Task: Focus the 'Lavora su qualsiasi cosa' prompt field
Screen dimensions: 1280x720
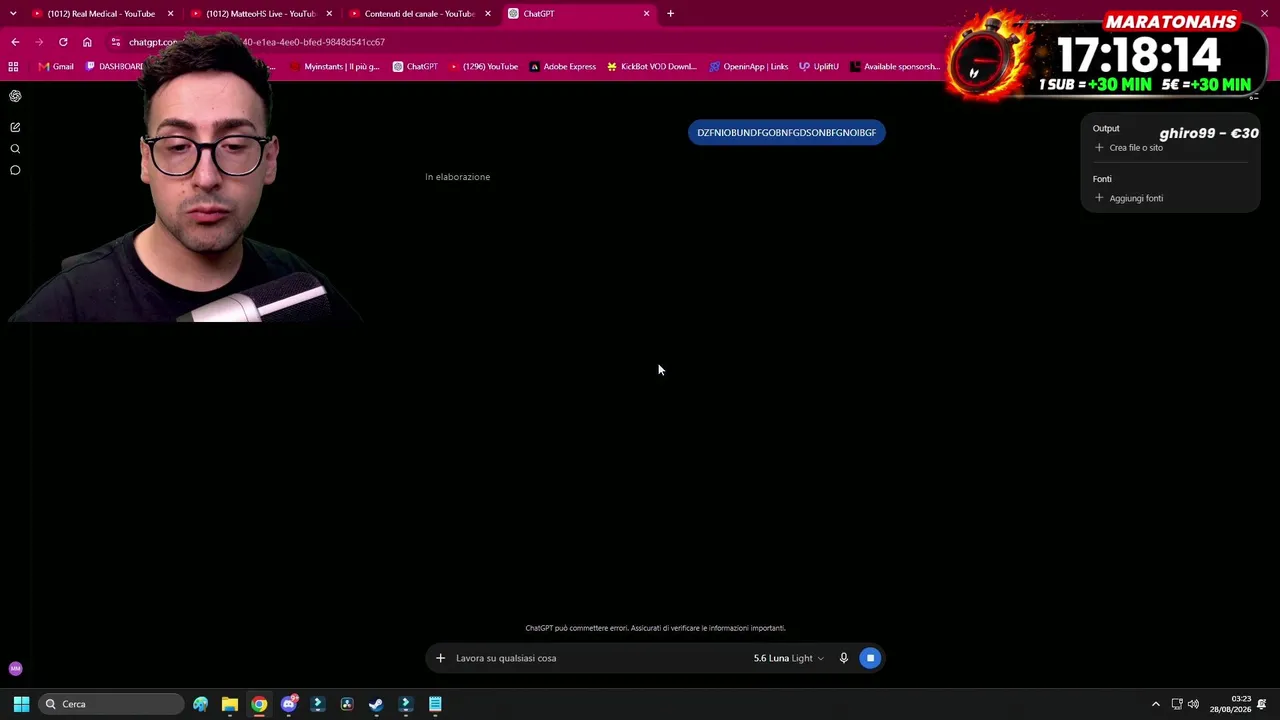Action: pos(600,658)
